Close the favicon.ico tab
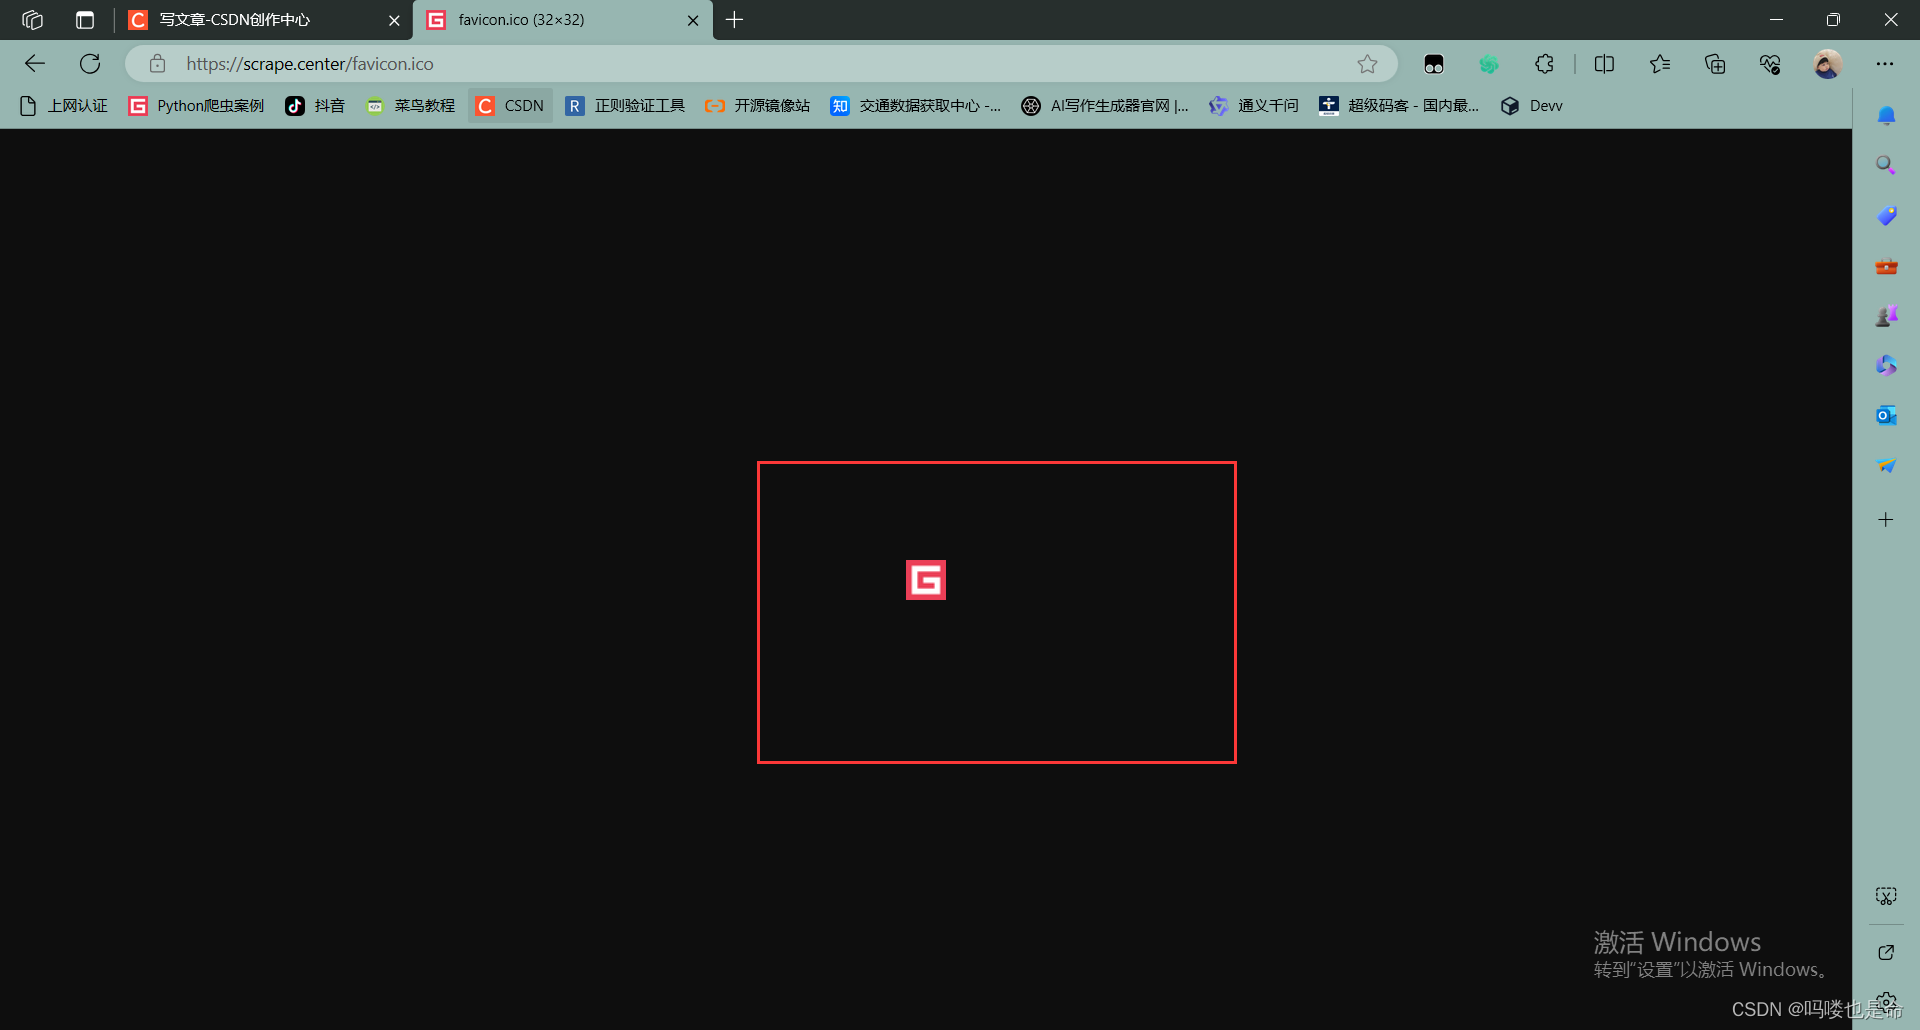The image size is (1920, 1030). (693, 20)
